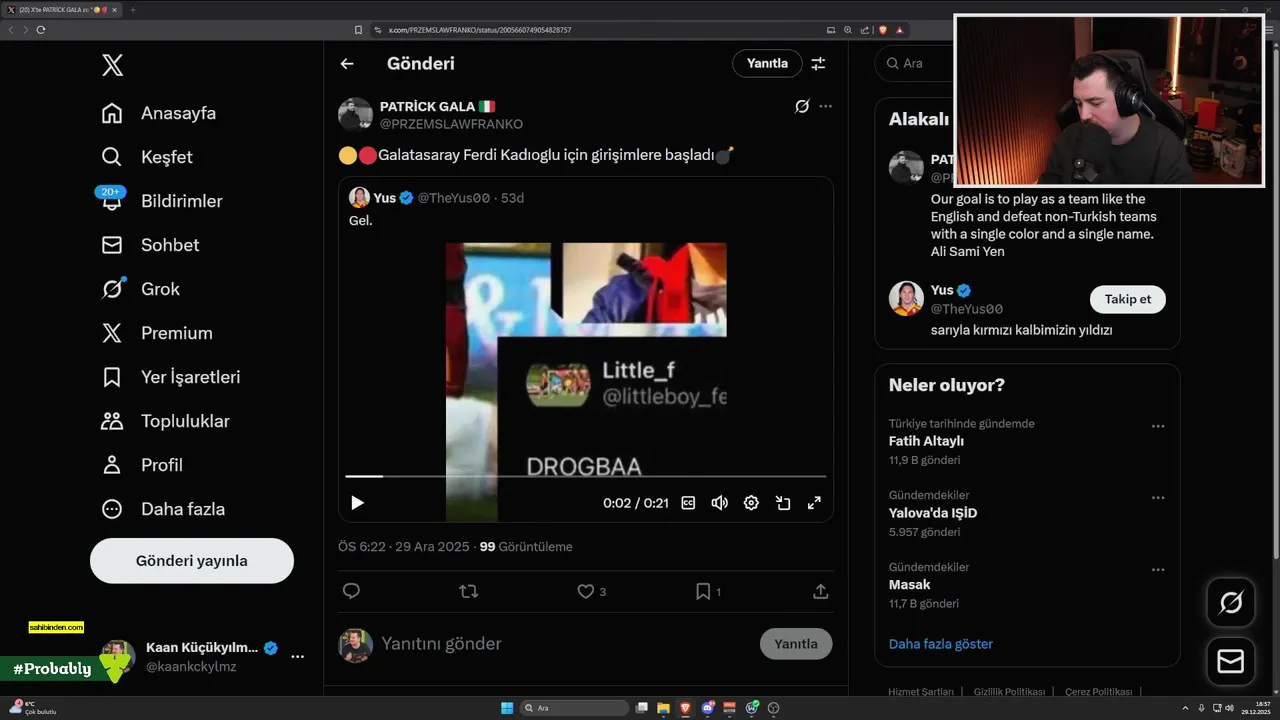Open Anasayfa home in sidebar

[x=159, y=113]
